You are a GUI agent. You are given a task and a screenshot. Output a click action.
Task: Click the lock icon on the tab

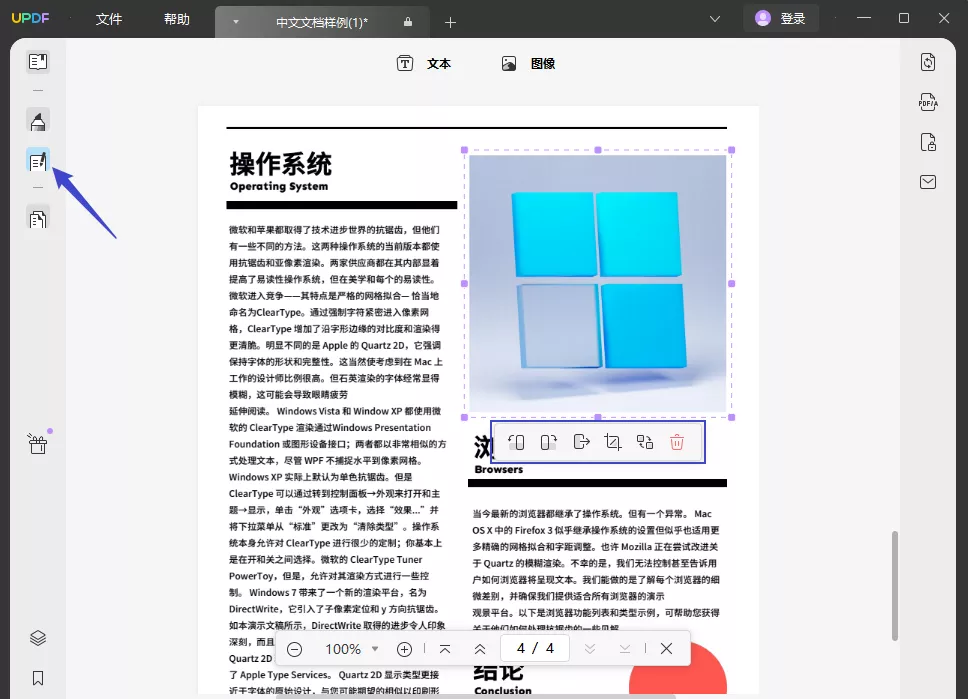pos(407,22)
